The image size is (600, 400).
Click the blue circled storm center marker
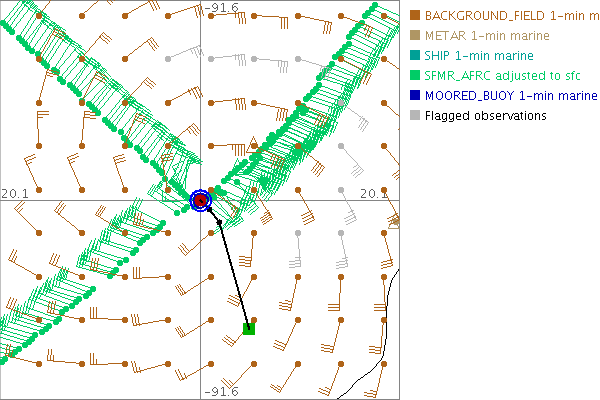(201, 200)
